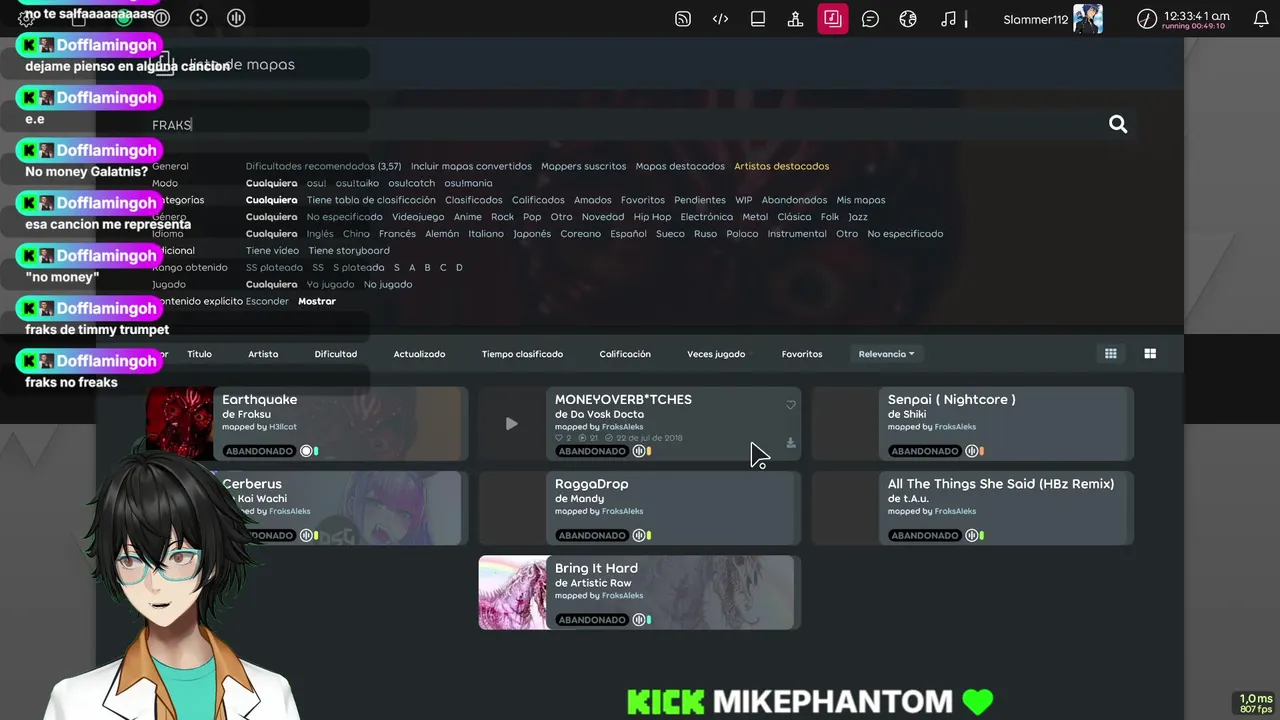Toggle Mapas destacados filter
This screenshot has height=720, width=1280.
pos(680,166)
